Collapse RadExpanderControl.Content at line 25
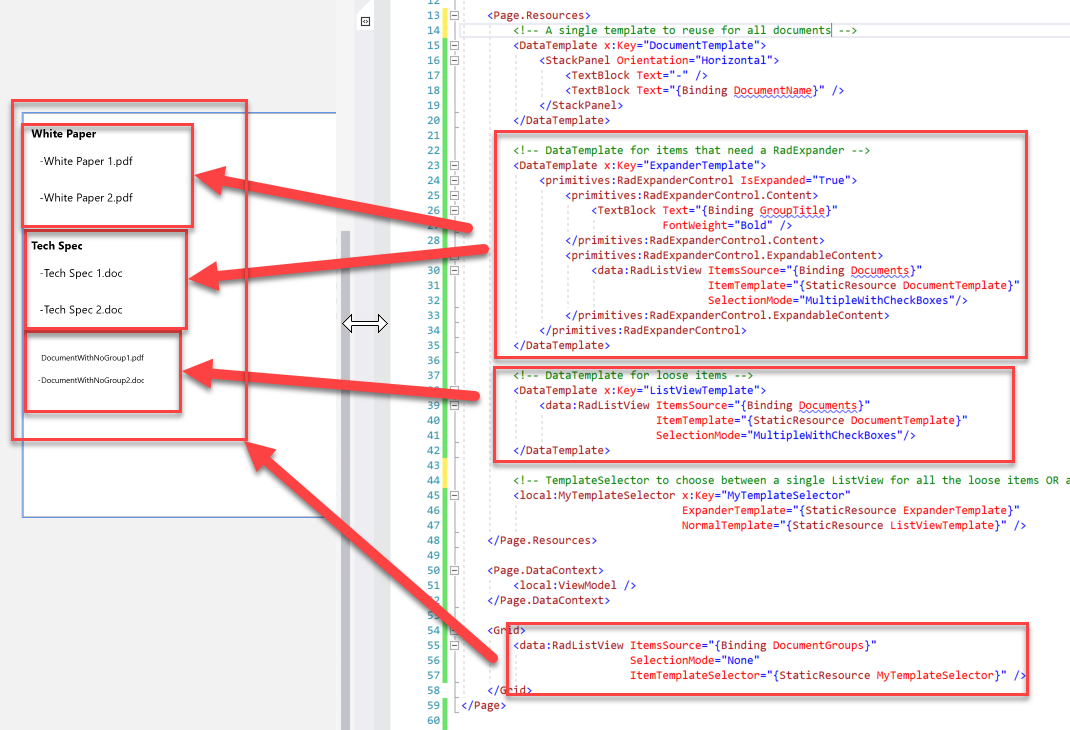1070x730 pixels. click(454, 195)
